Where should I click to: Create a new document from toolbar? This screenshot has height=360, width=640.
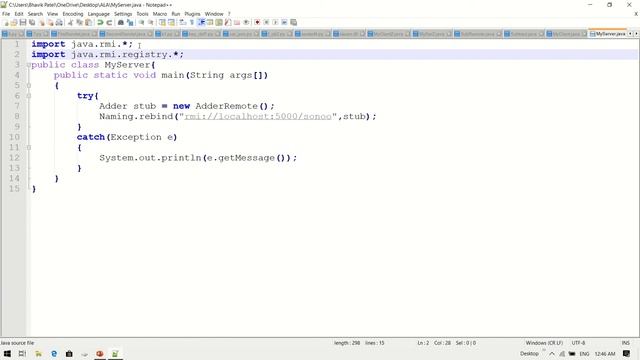point(6,22)
